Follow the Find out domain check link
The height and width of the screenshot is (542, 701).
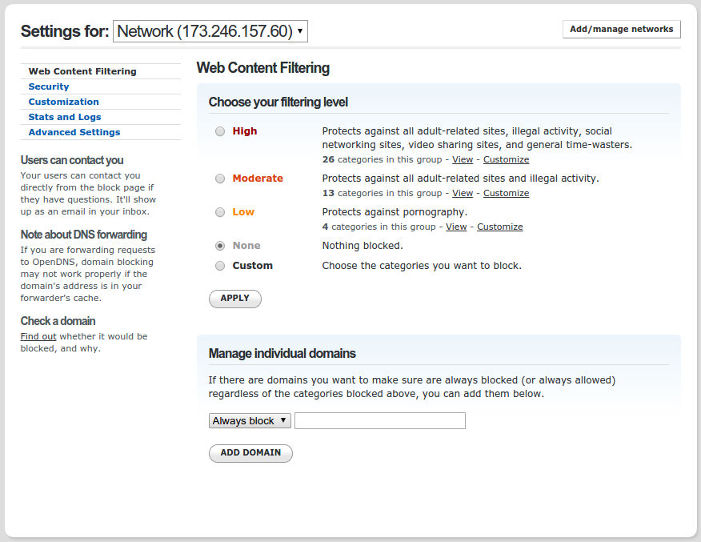click(x=38, y=336)
